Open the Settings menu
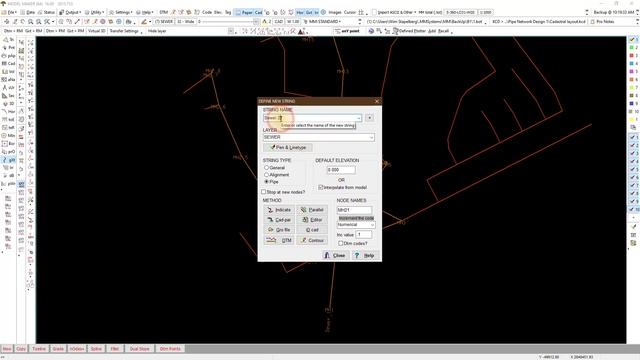 pyautogui.click(x=120, y=12)
